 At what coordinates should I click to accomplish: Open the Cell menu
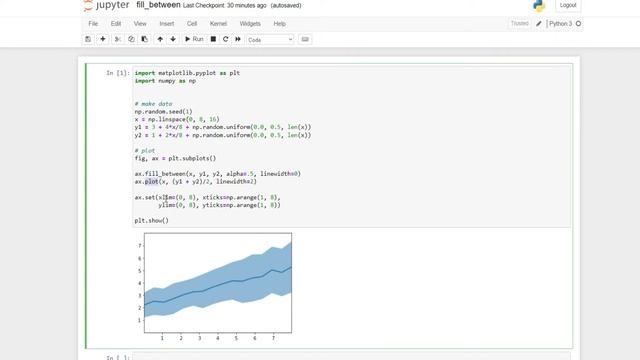(x=192, y=24)
